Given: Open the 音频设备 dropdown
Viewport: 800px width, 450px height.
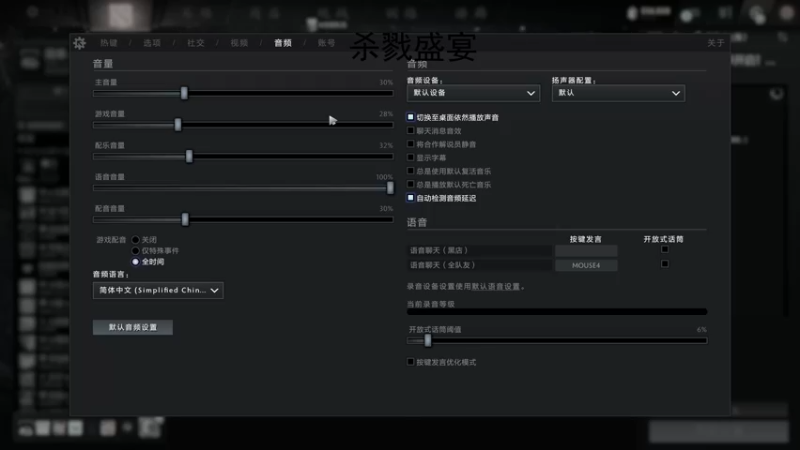Looking at the screenshot, I should pyautogui.click(x=473, y=93).
